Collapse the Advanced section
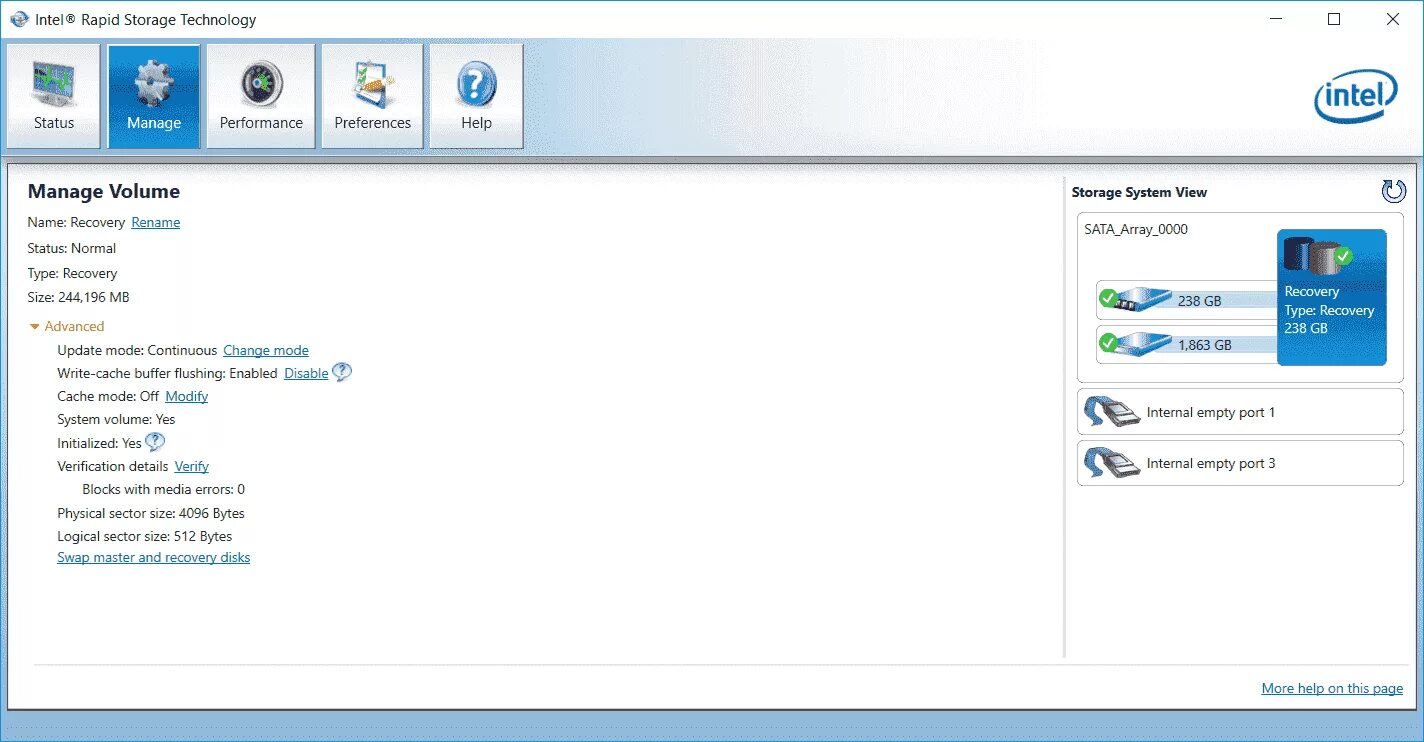The width and height of the screenshot is (1424, 742). pos(67,326)
